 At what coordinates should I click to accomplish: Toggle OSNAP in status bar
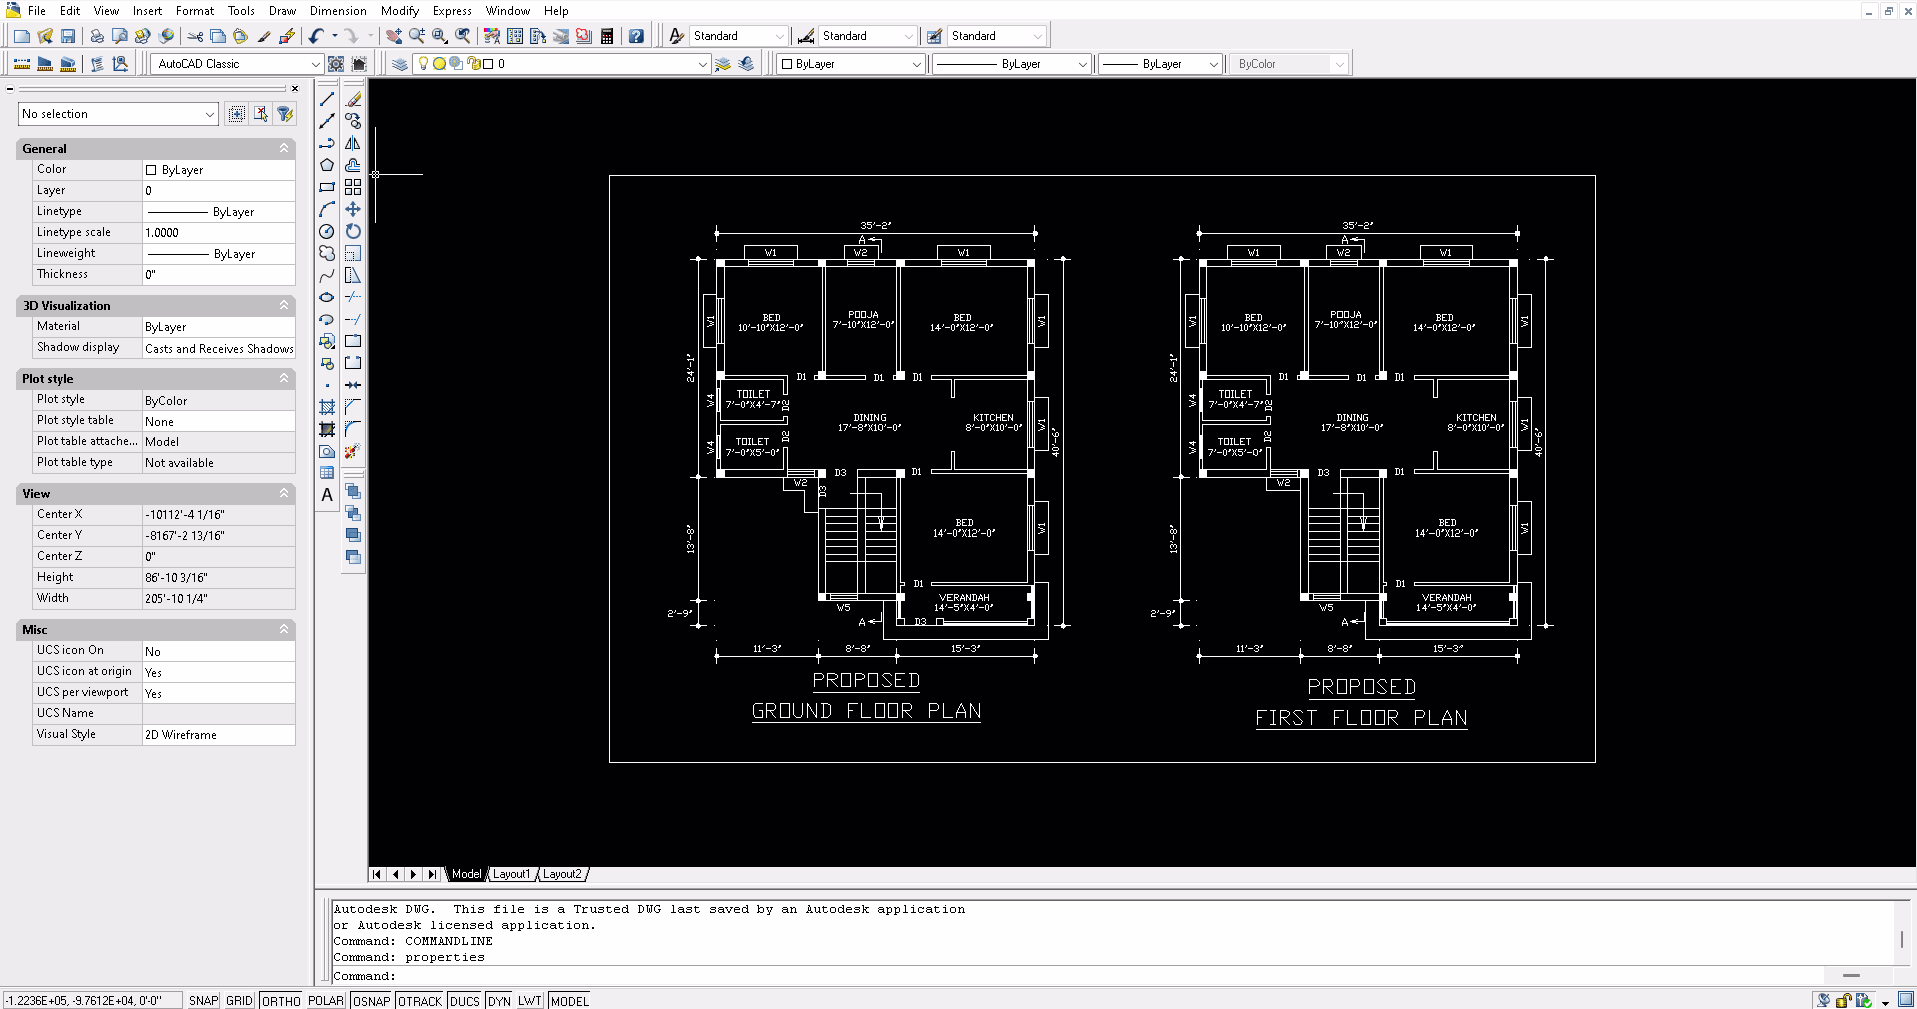(371, 1001)
